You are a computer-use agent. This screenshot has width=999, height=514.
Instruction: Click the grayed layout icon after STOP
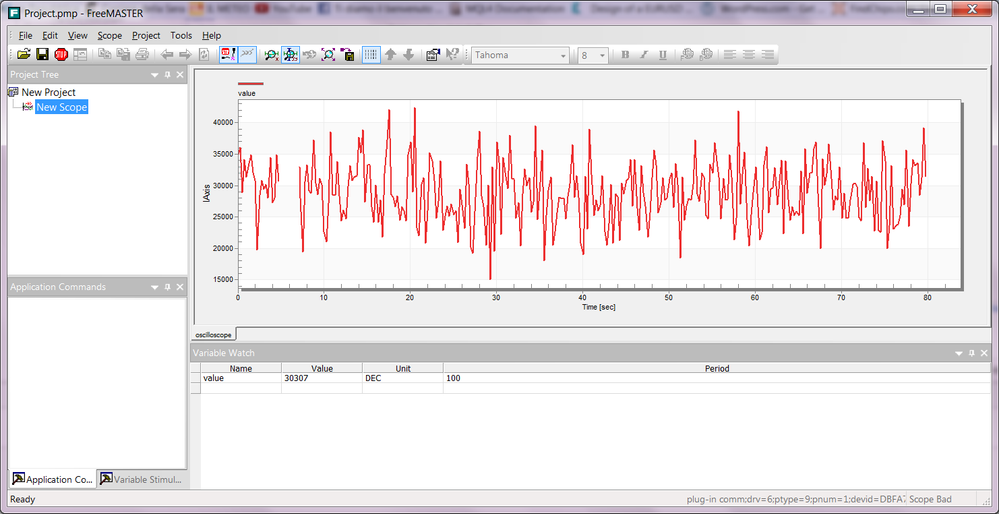coord(80,55)
